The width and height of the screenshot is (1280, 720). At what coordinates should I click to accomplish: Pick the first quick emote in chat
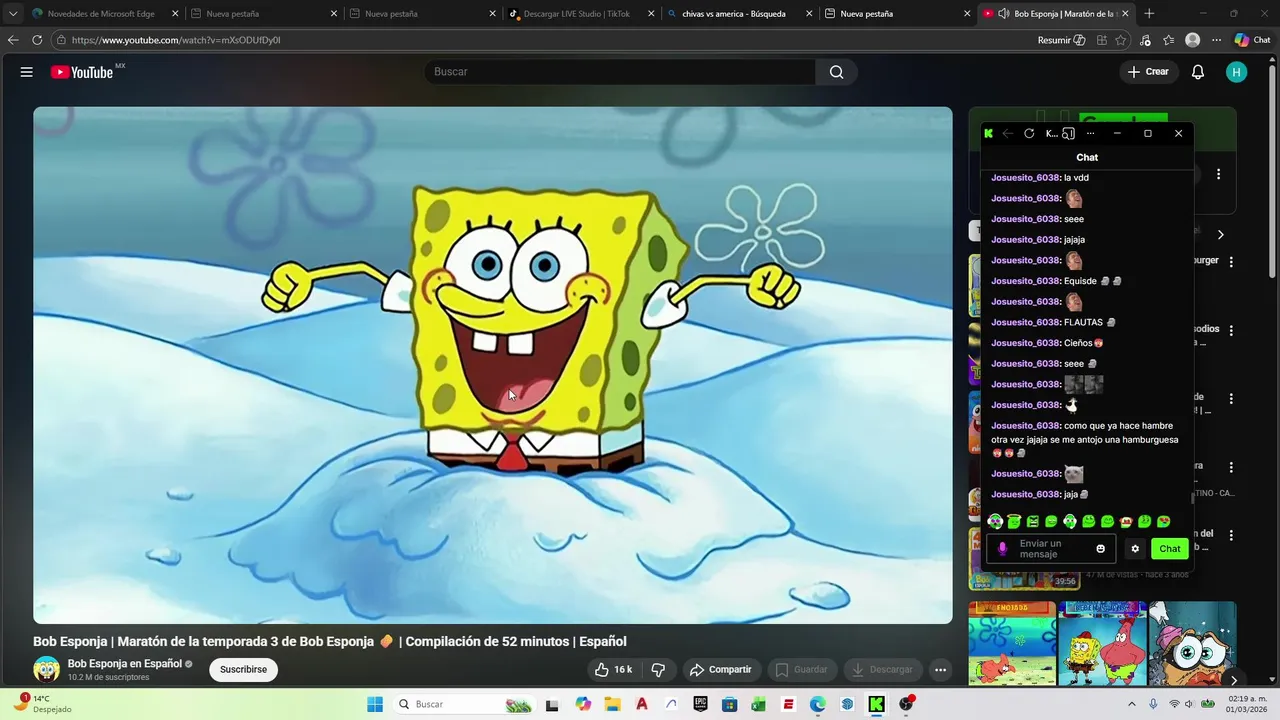[995, 521]
